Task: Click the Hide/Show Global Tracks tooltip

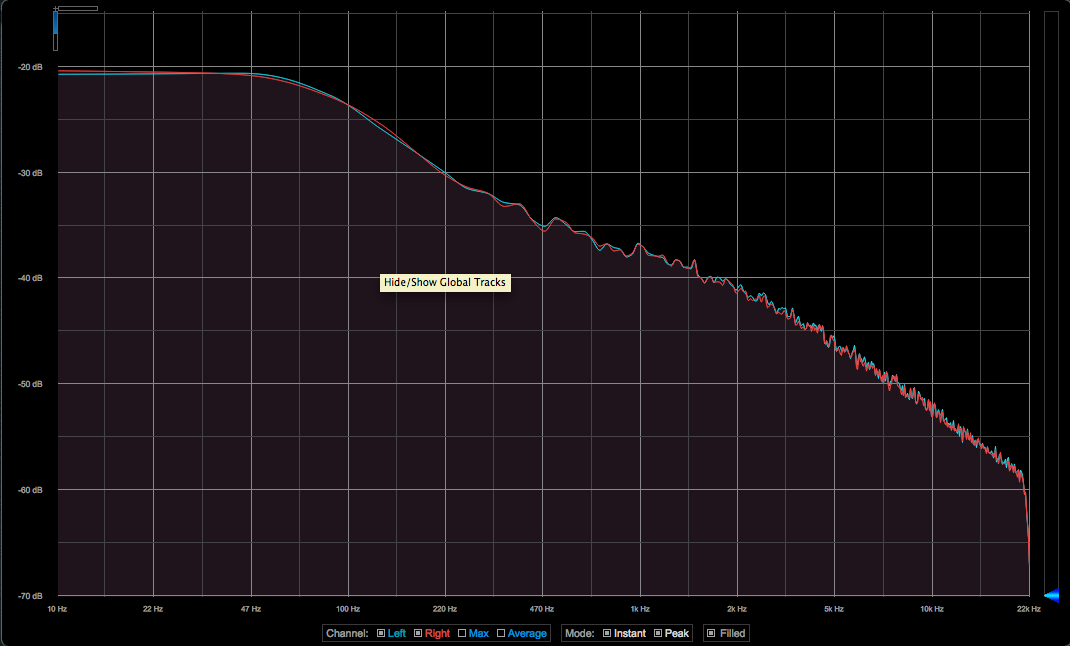Action: pyautogui.click(x=445, y=282)
